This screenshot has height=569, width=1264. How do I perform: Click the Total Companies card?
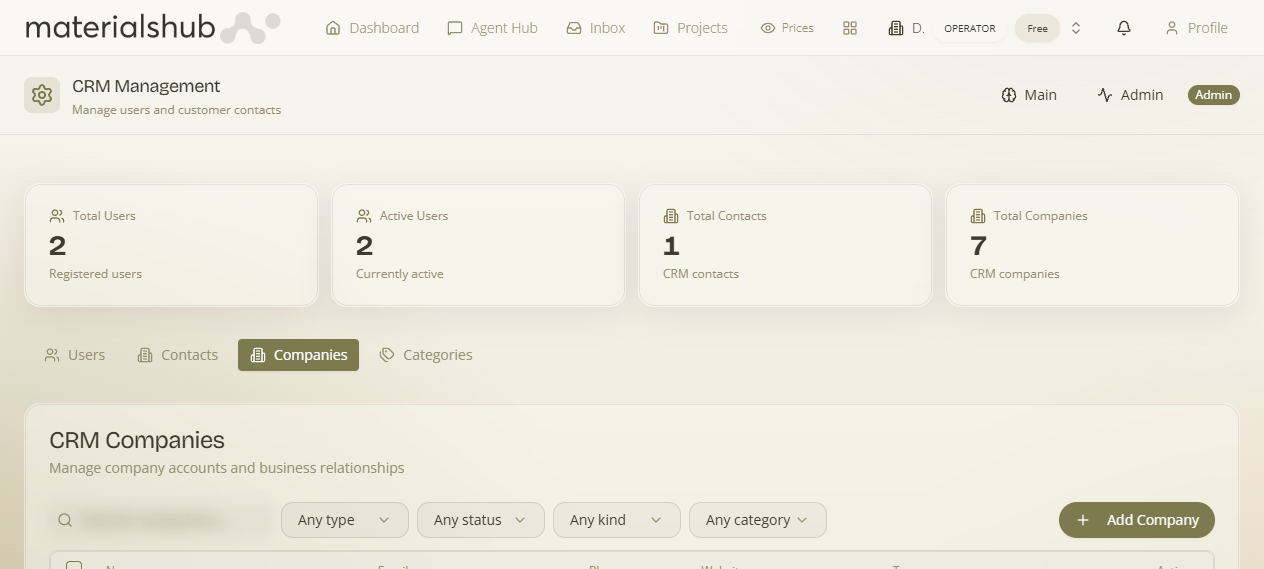click(x=1092, y=245)
